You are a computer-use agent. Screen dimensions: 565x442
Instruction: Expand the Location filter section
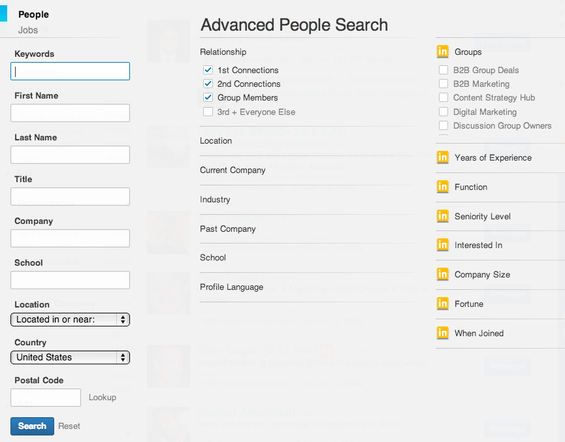point(216,141)
